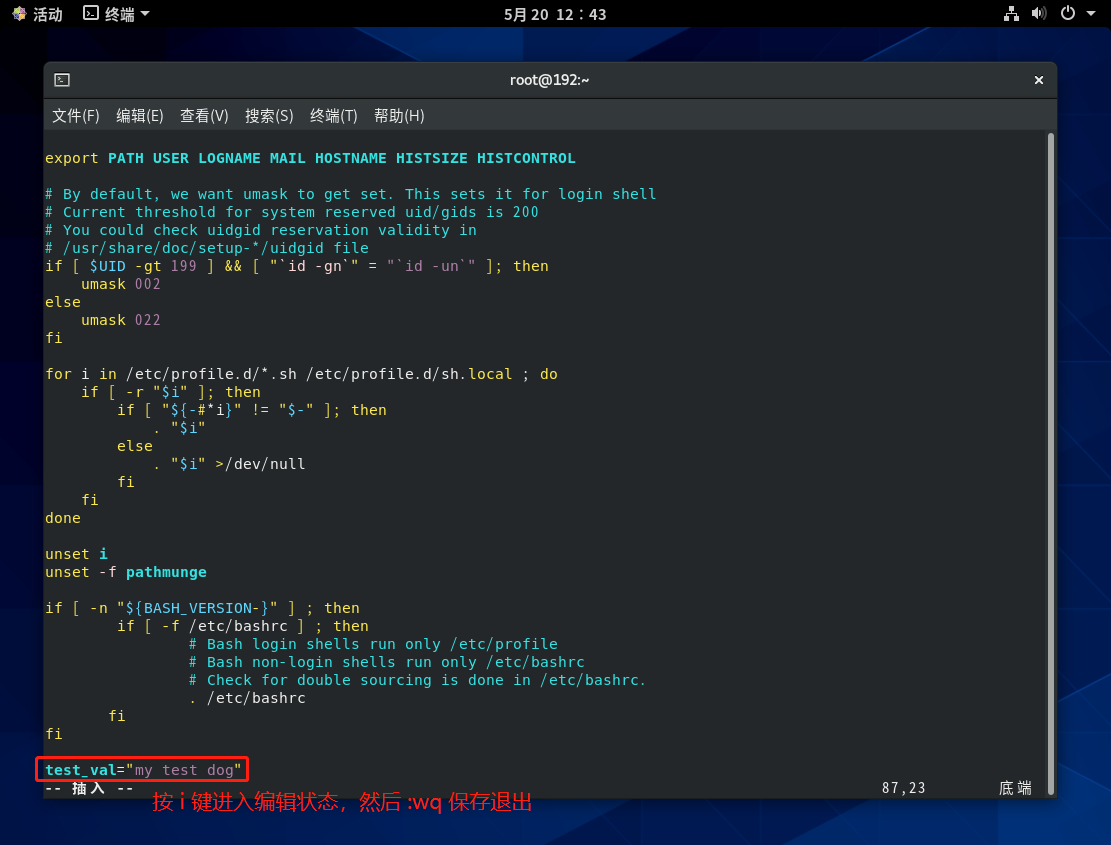Click the terminal app icon in top bar

click(x=91, y=14)
